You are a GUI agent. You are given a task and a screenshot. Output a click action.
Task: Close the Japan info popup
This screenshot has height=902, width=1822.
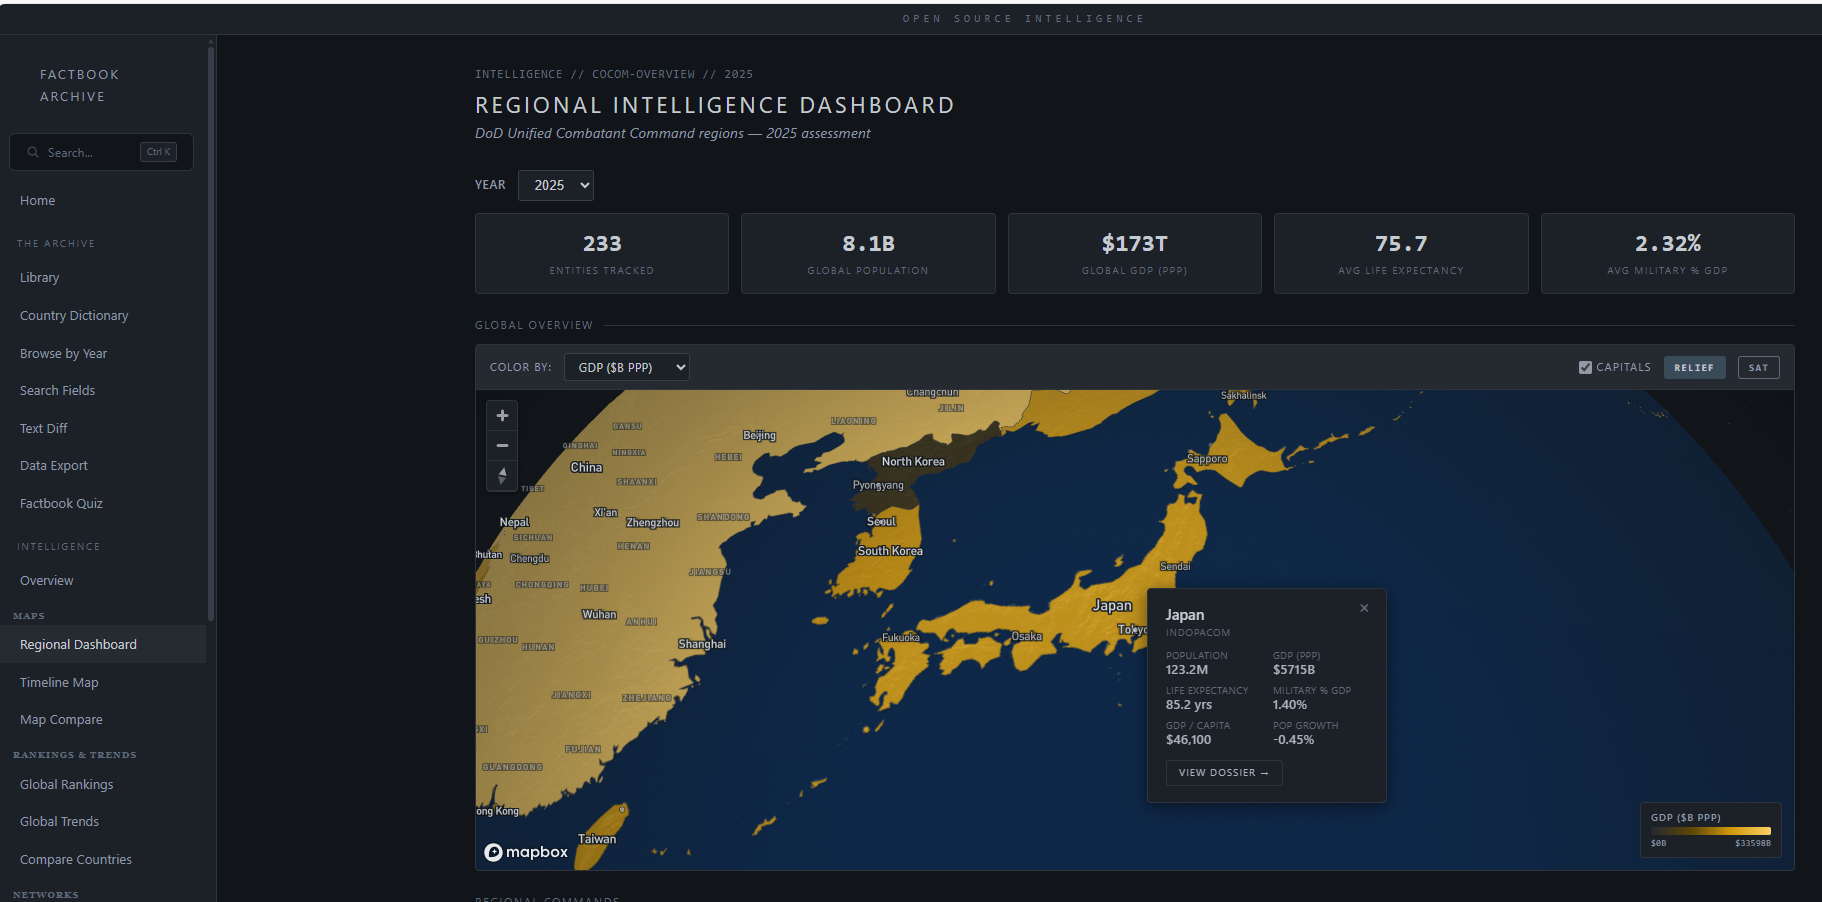tap(1364, 608)
